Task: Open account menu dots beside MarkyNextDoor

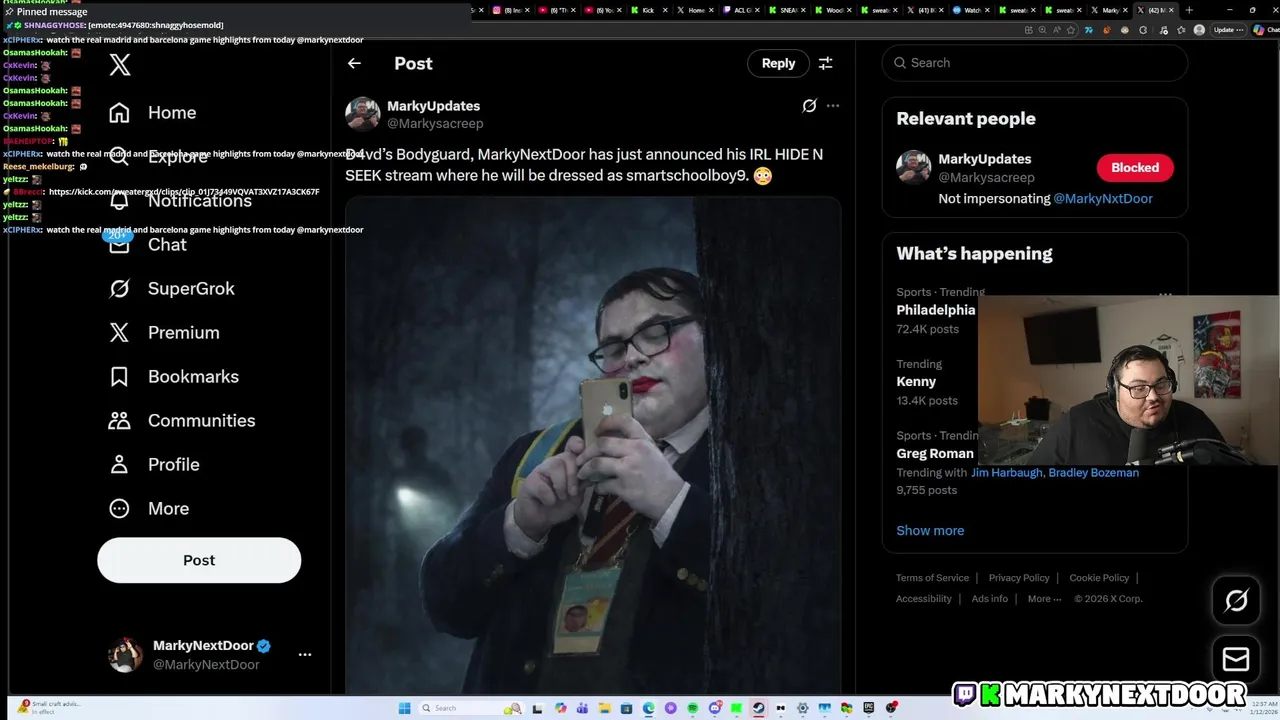Action: (x=305, y=655)
